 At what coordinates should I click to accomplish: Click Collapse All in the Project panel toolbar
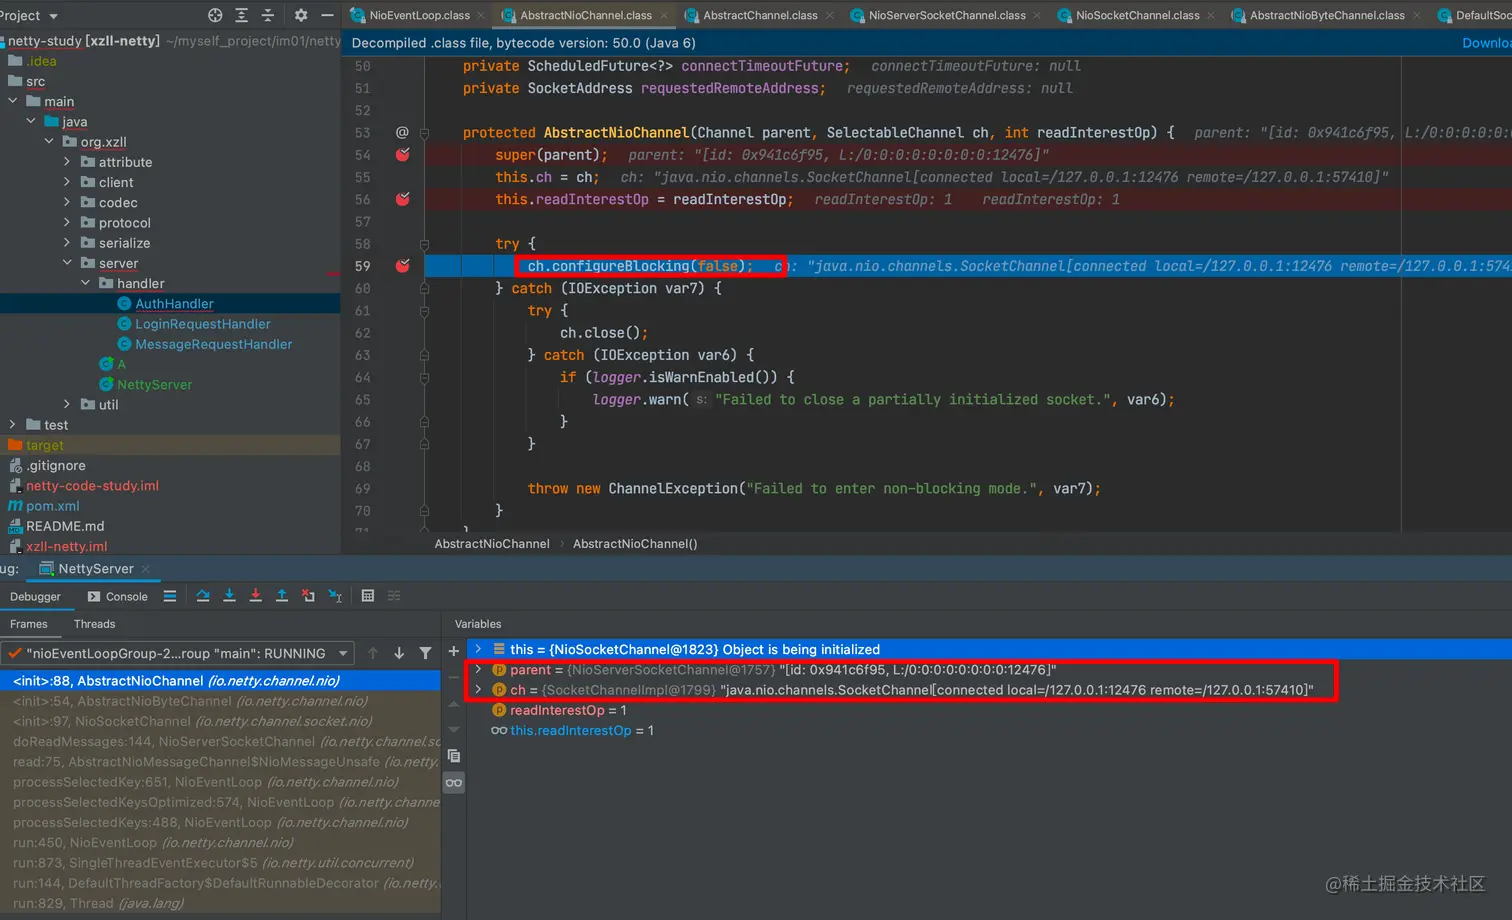pyautogui.click(x=267, y=15)
